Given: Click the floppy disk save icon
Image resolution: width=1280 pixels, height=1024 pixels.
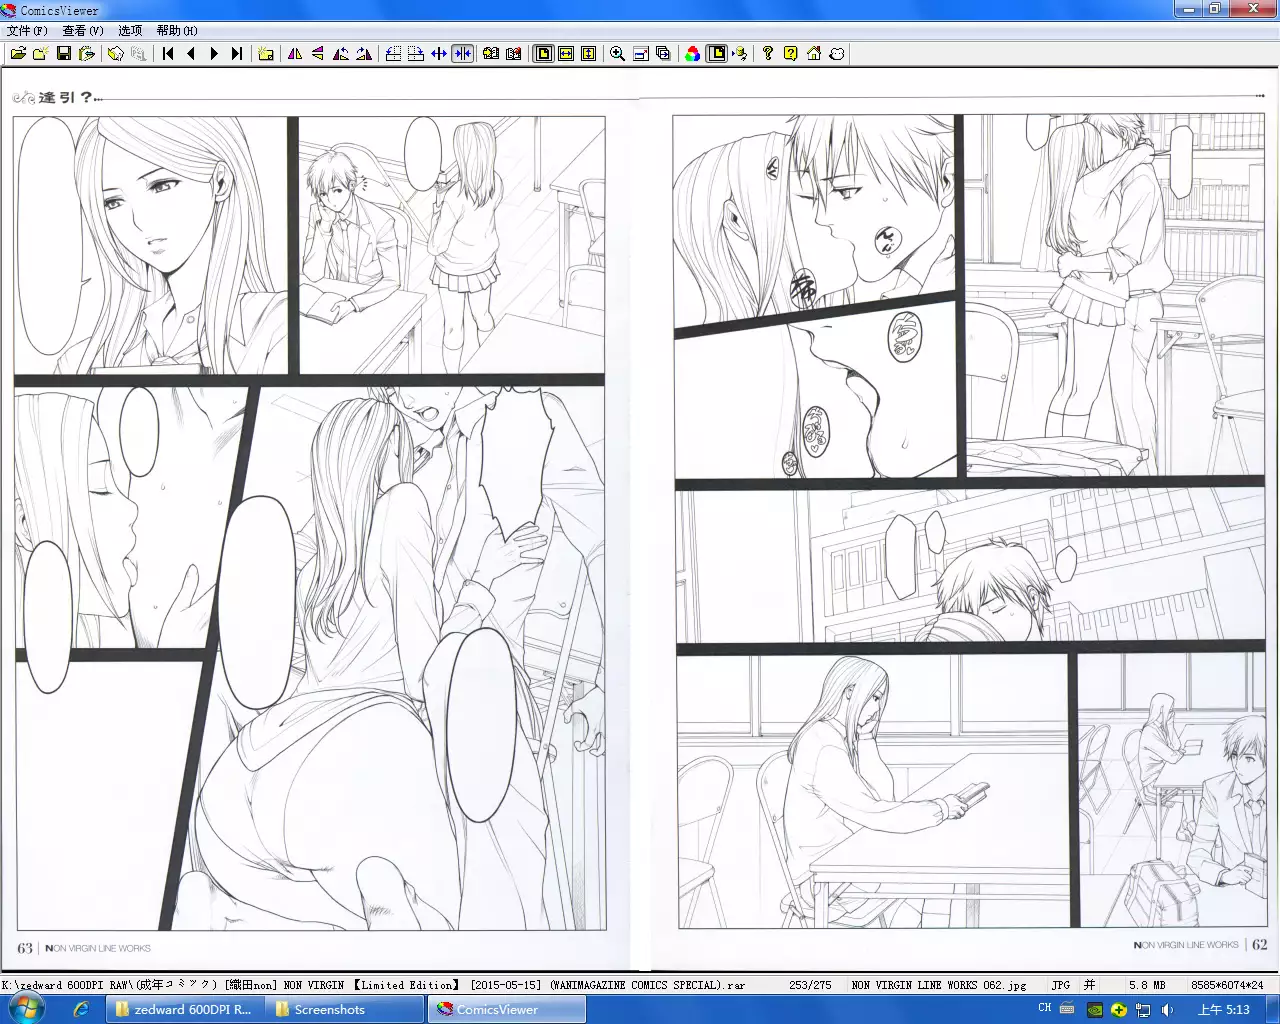Looking at the screenshot, I should coord(64,54).
